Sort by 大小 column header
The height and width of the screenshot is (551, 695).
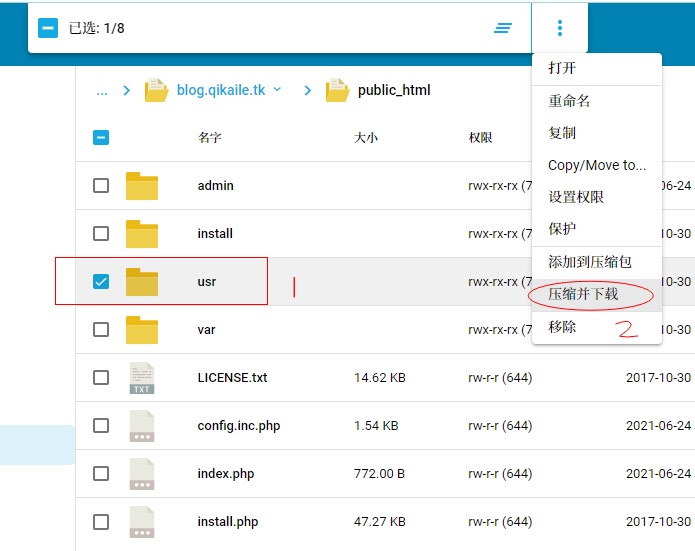[x=366, y=138]
